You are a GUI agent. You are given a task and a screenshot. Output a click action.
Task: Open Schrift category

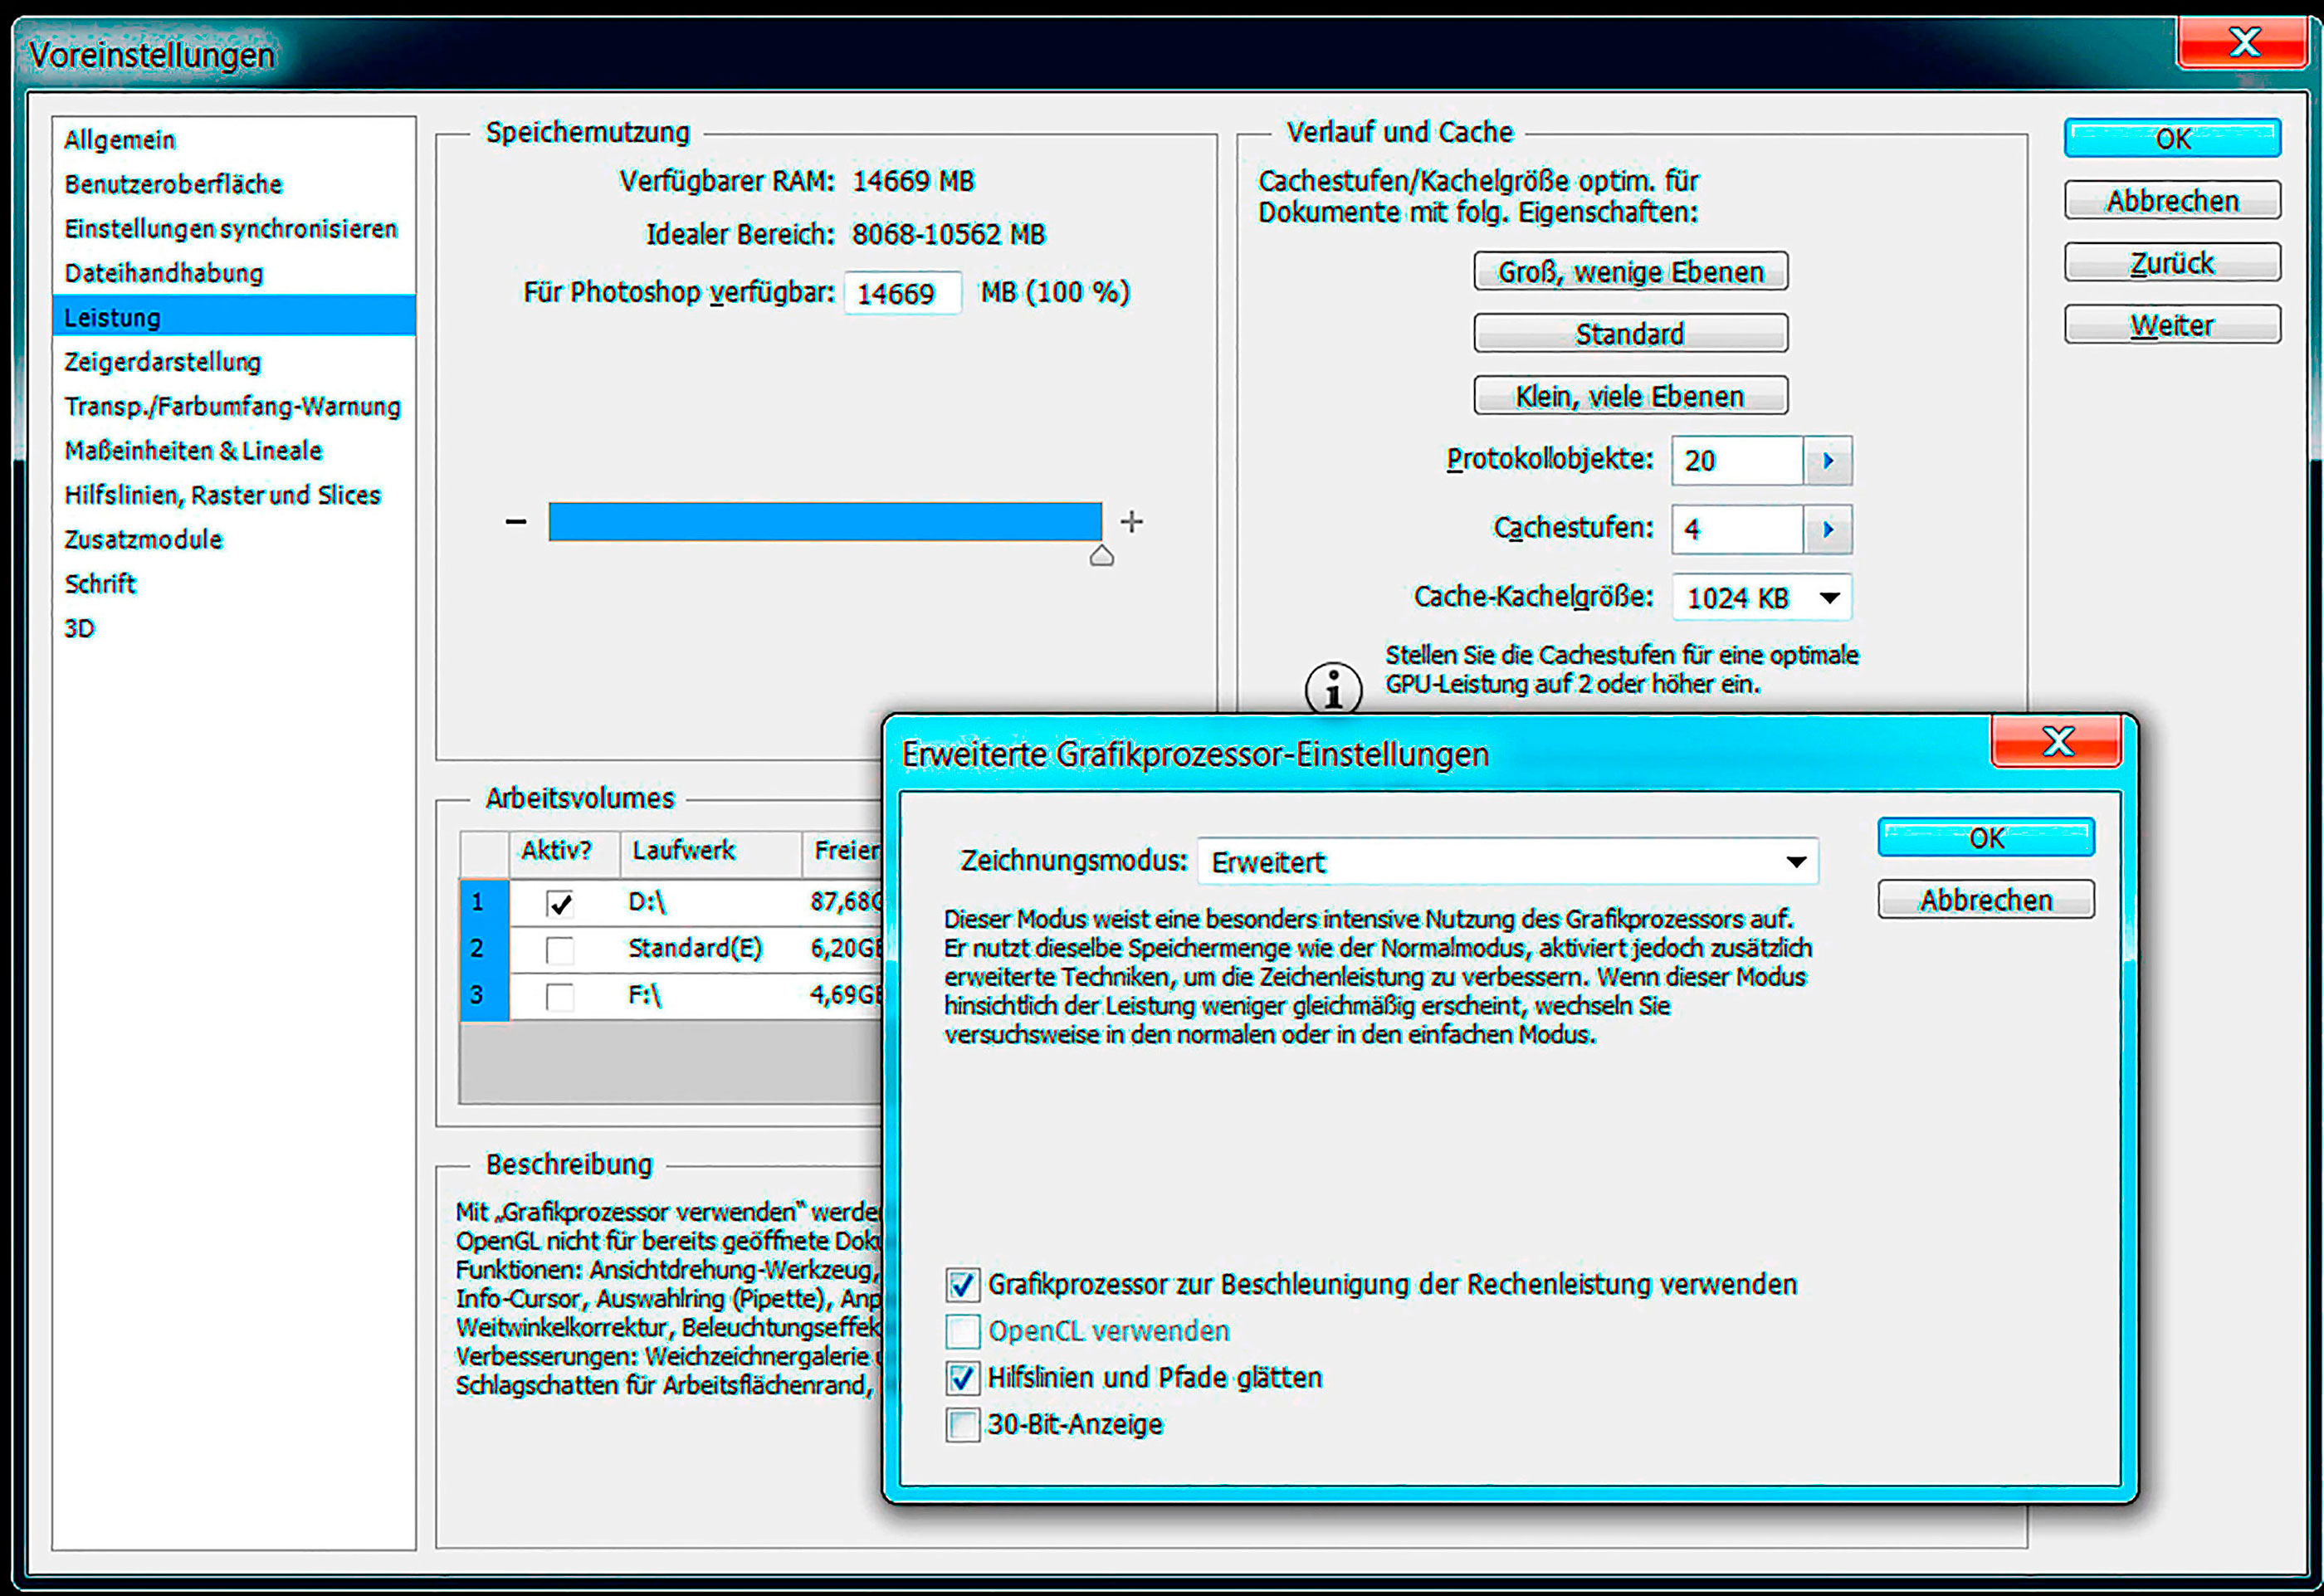234,584
